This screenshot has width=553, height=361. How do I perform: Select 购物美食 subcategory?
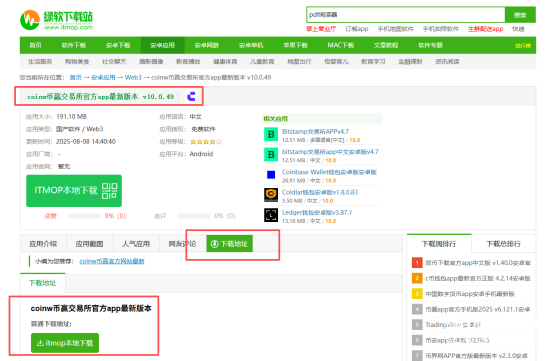tap(77, 61)
